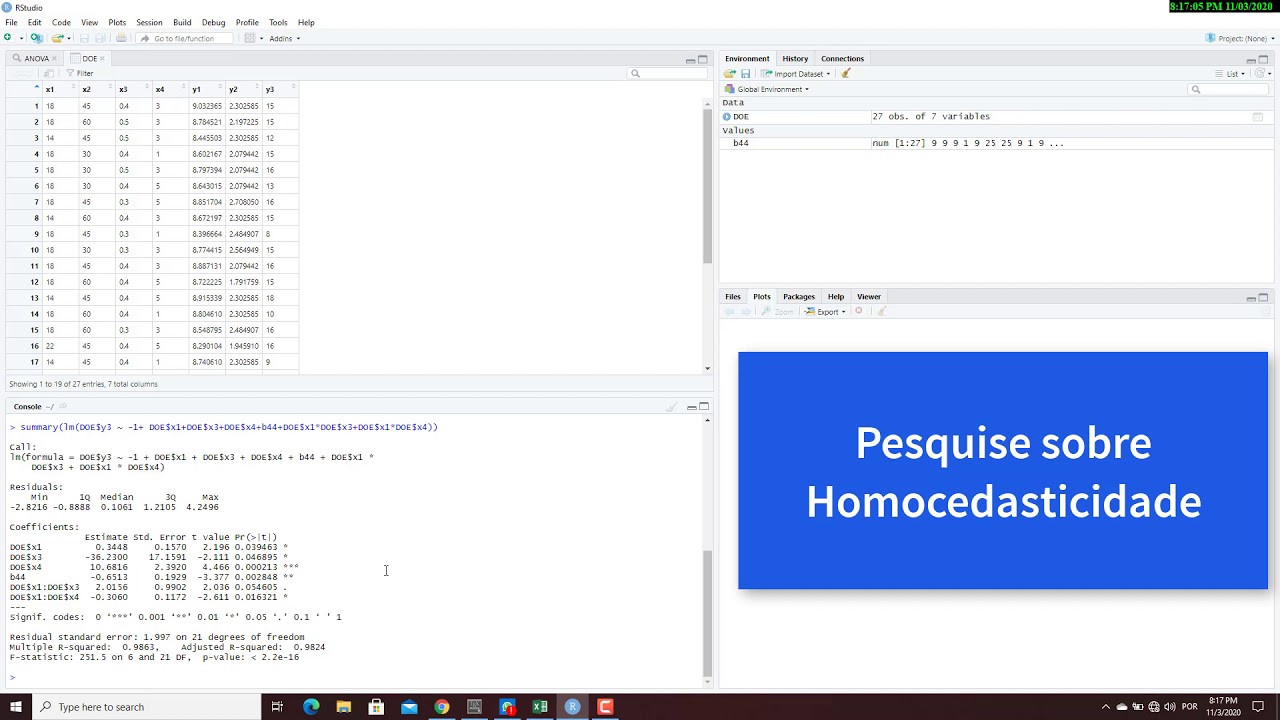Refresh the environment list
This screenshot has width=1280, height=720.
coord(1259,73)
